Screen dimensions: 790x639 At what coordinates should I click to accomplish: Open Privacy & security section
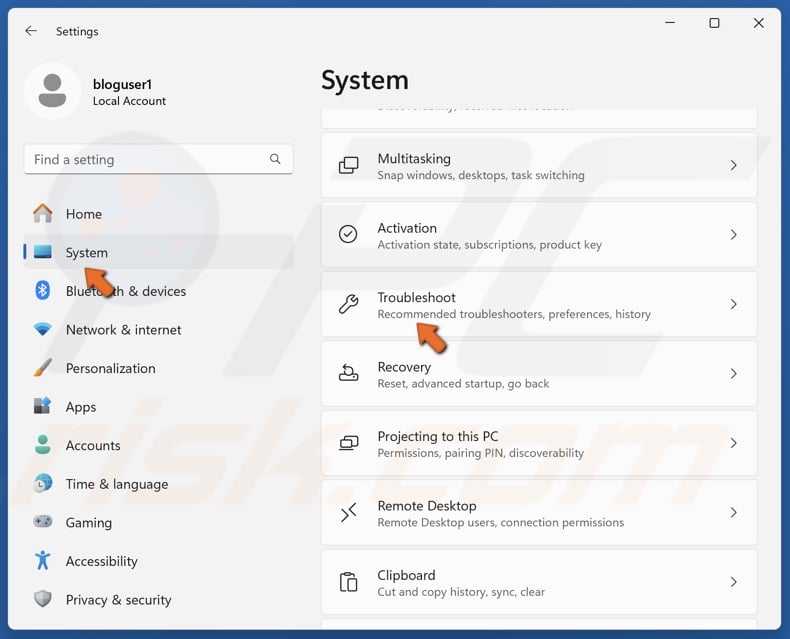click(x=159, y=600)
